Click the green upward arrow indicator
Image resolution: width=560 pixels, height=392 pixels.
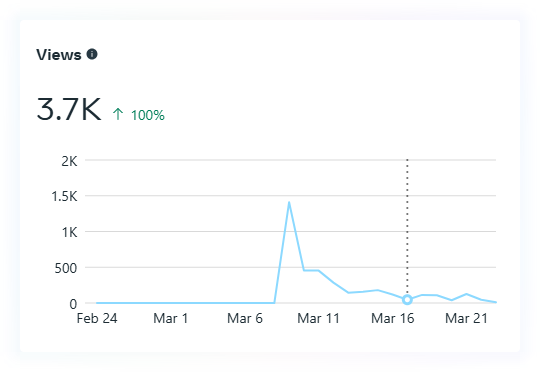118,114
